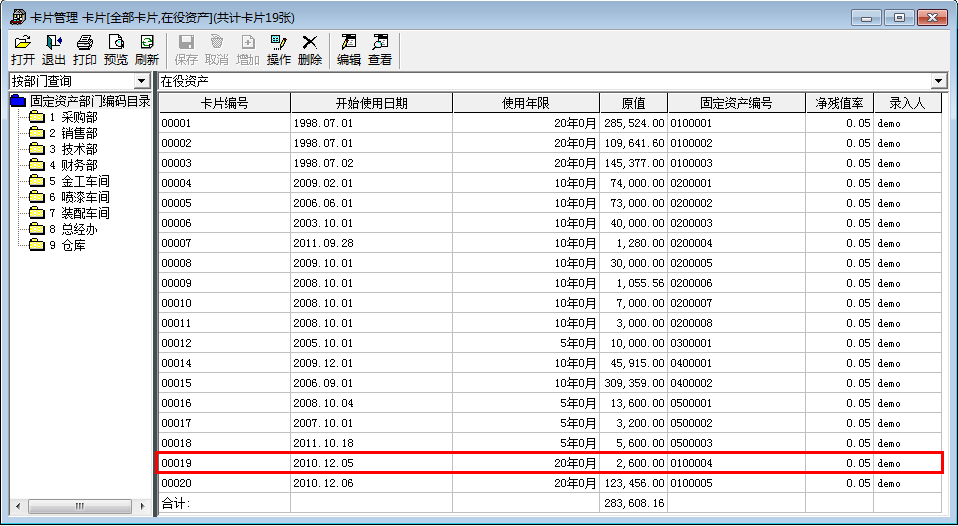Click the 开始使用日期 column header
958x526 pixels.
click(371, 103)
